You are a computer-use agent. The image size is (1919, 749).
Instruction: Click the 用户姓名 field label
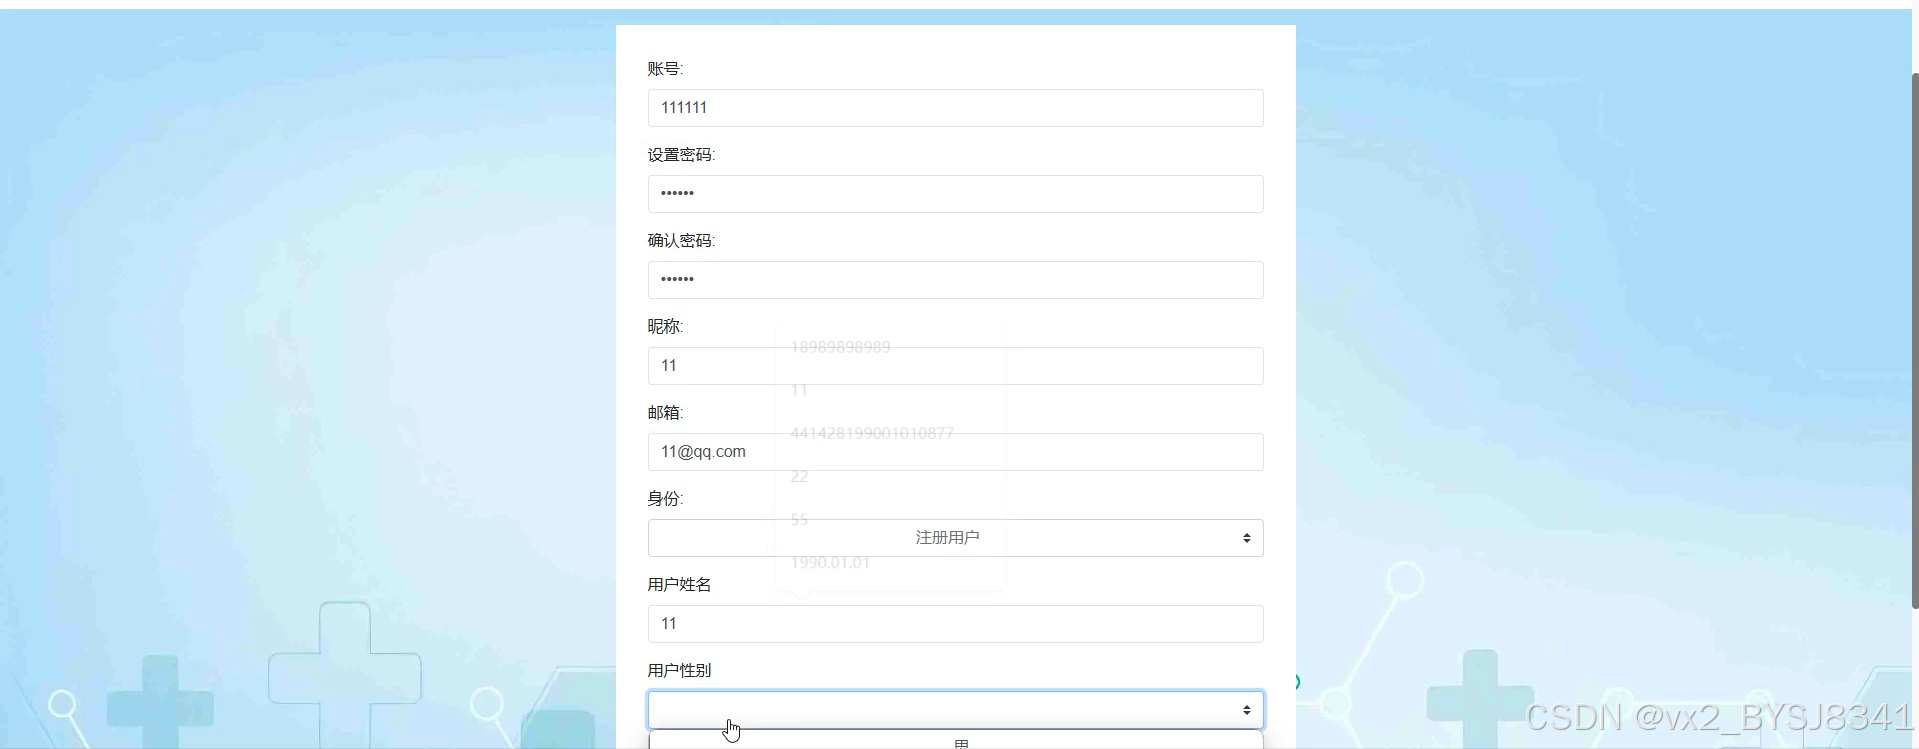pos(679,585)
